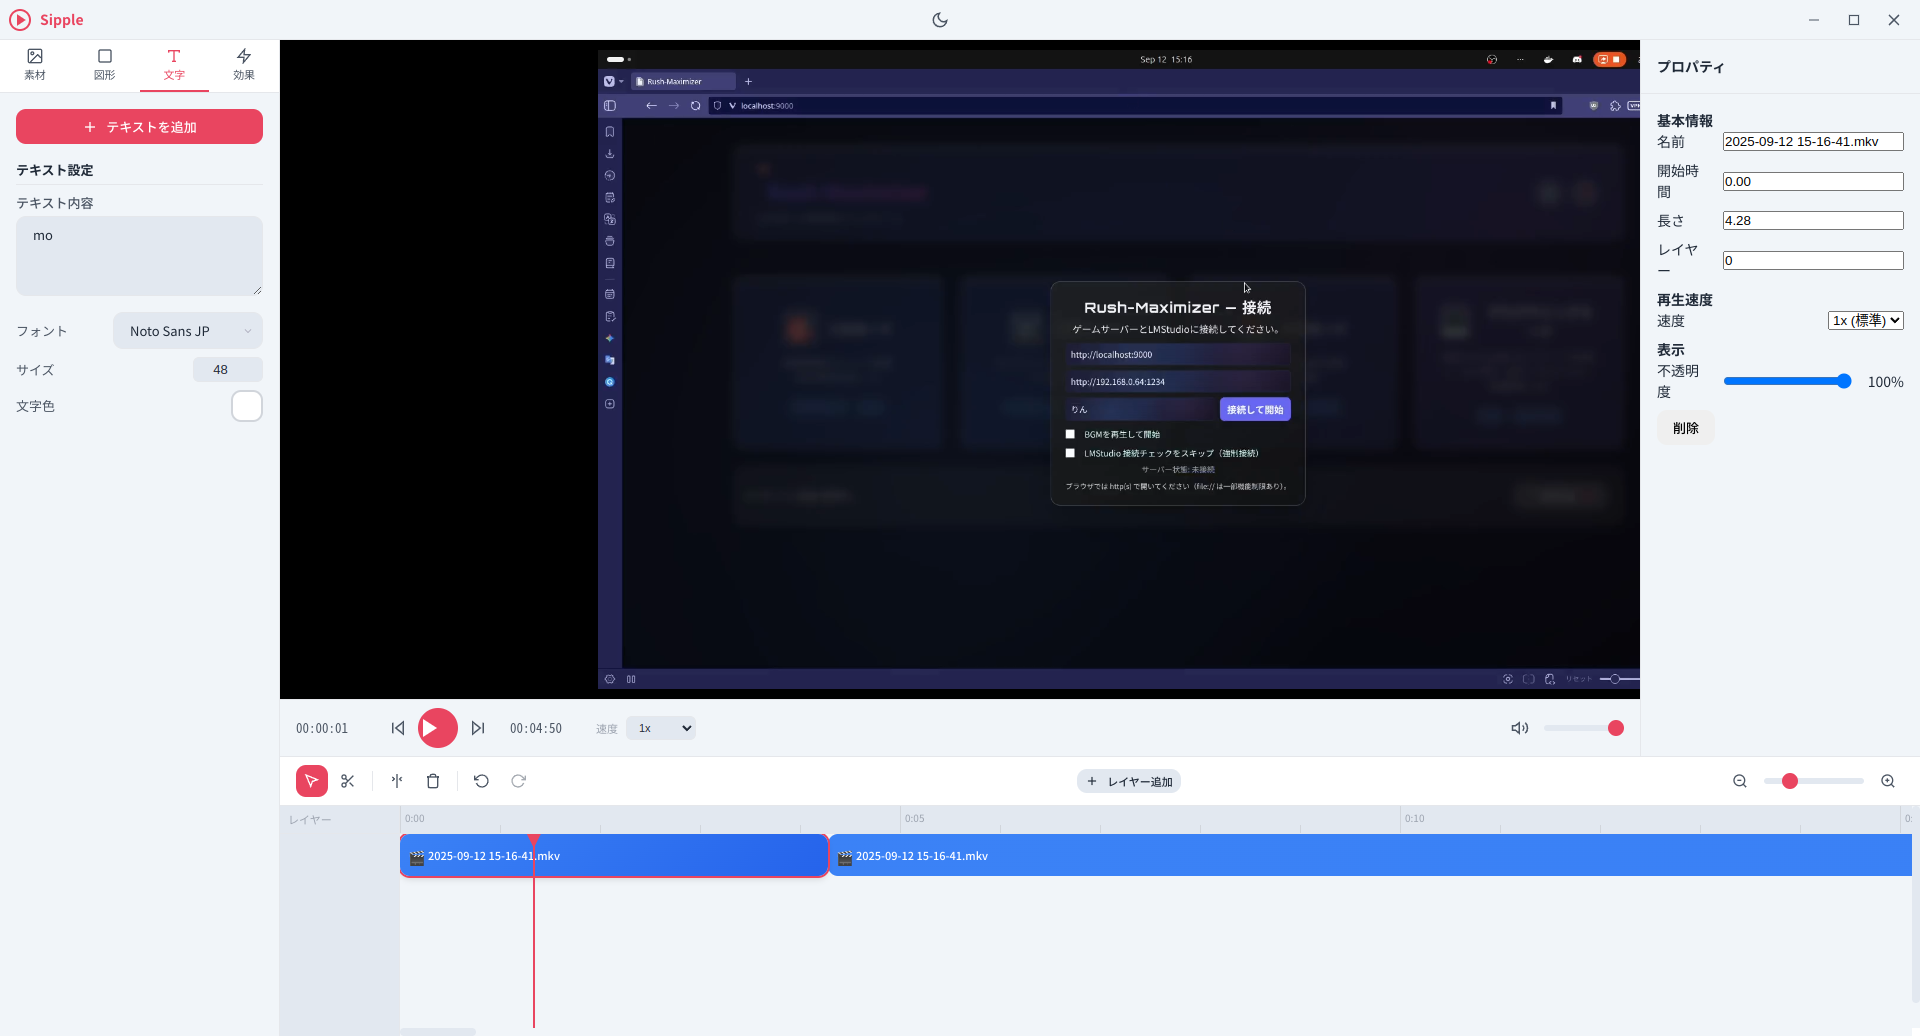The image size is (1920, 1036).
Task: Open the white 文字色 color swatch
Action: coord(247,406)
